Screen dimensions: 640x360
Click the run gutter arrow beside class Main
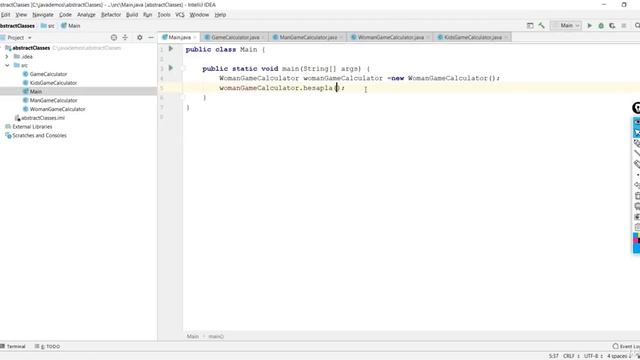click(x=171, y=49)
